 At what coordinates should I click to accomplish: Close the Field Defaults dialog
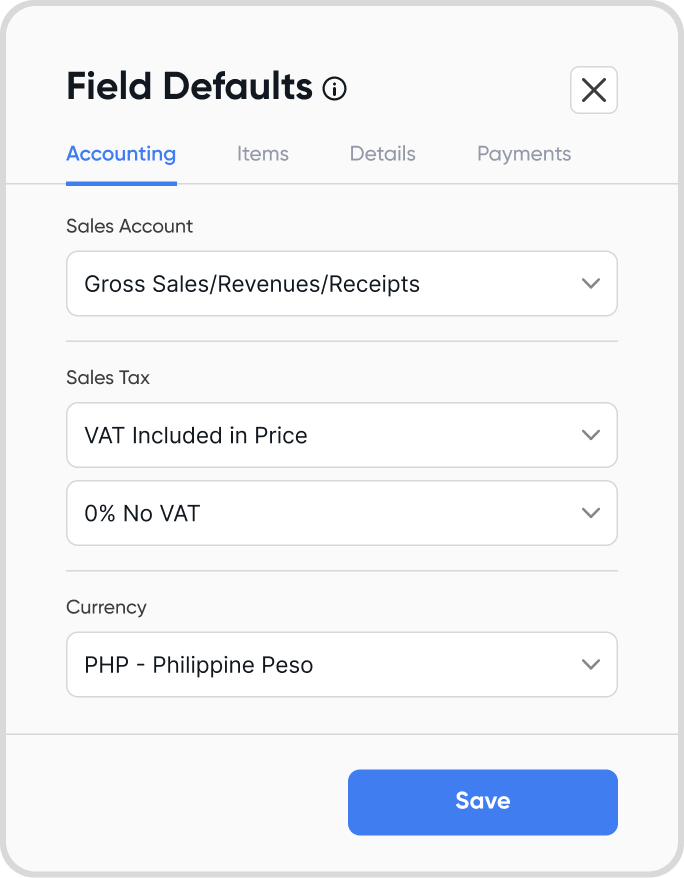(593, 90)
